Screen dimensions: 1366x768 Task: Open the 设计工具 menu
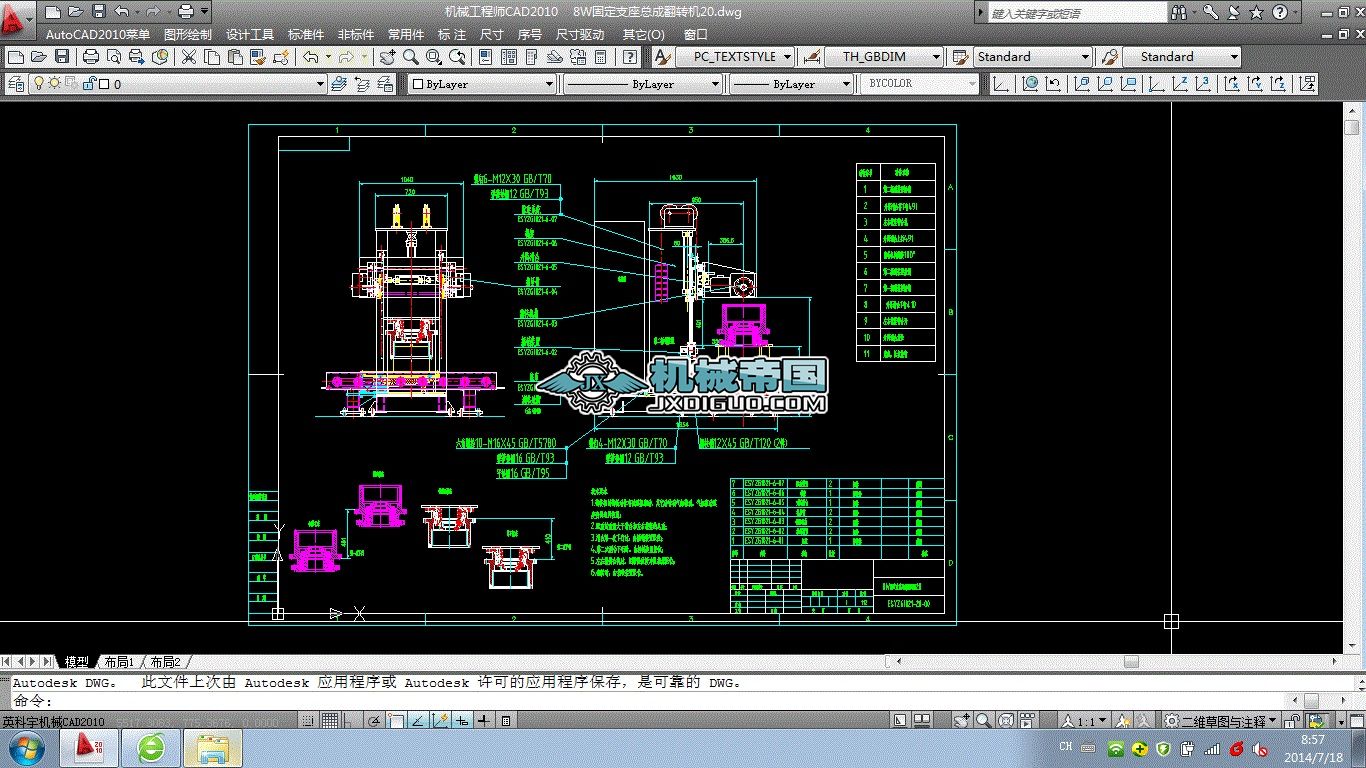point(250,34)
